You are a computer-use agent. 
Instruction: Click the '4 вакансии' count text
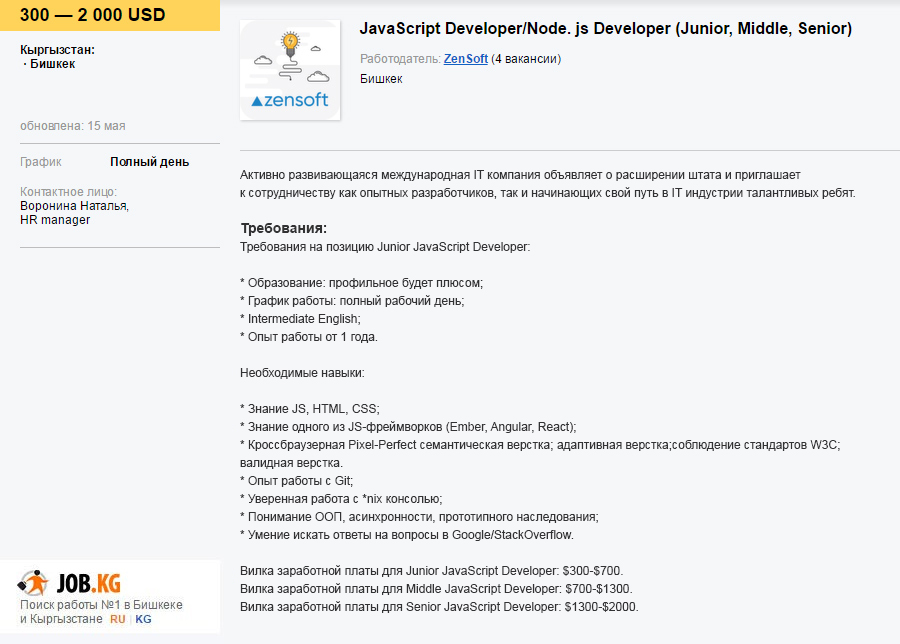pyautogui.click(x=526, y=59)
